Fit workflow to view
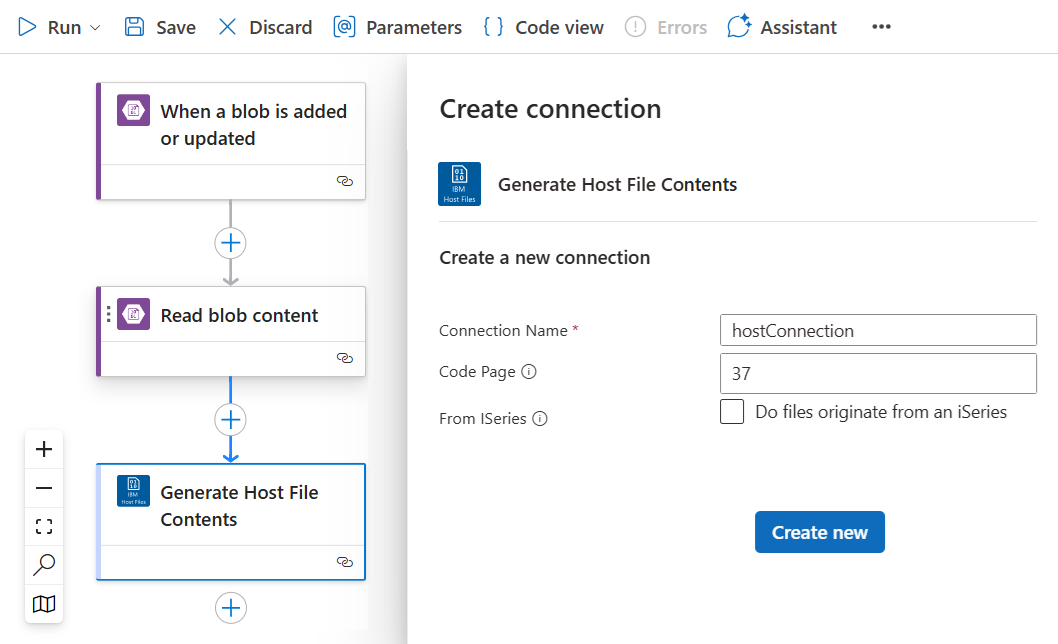 pos(44,527)
